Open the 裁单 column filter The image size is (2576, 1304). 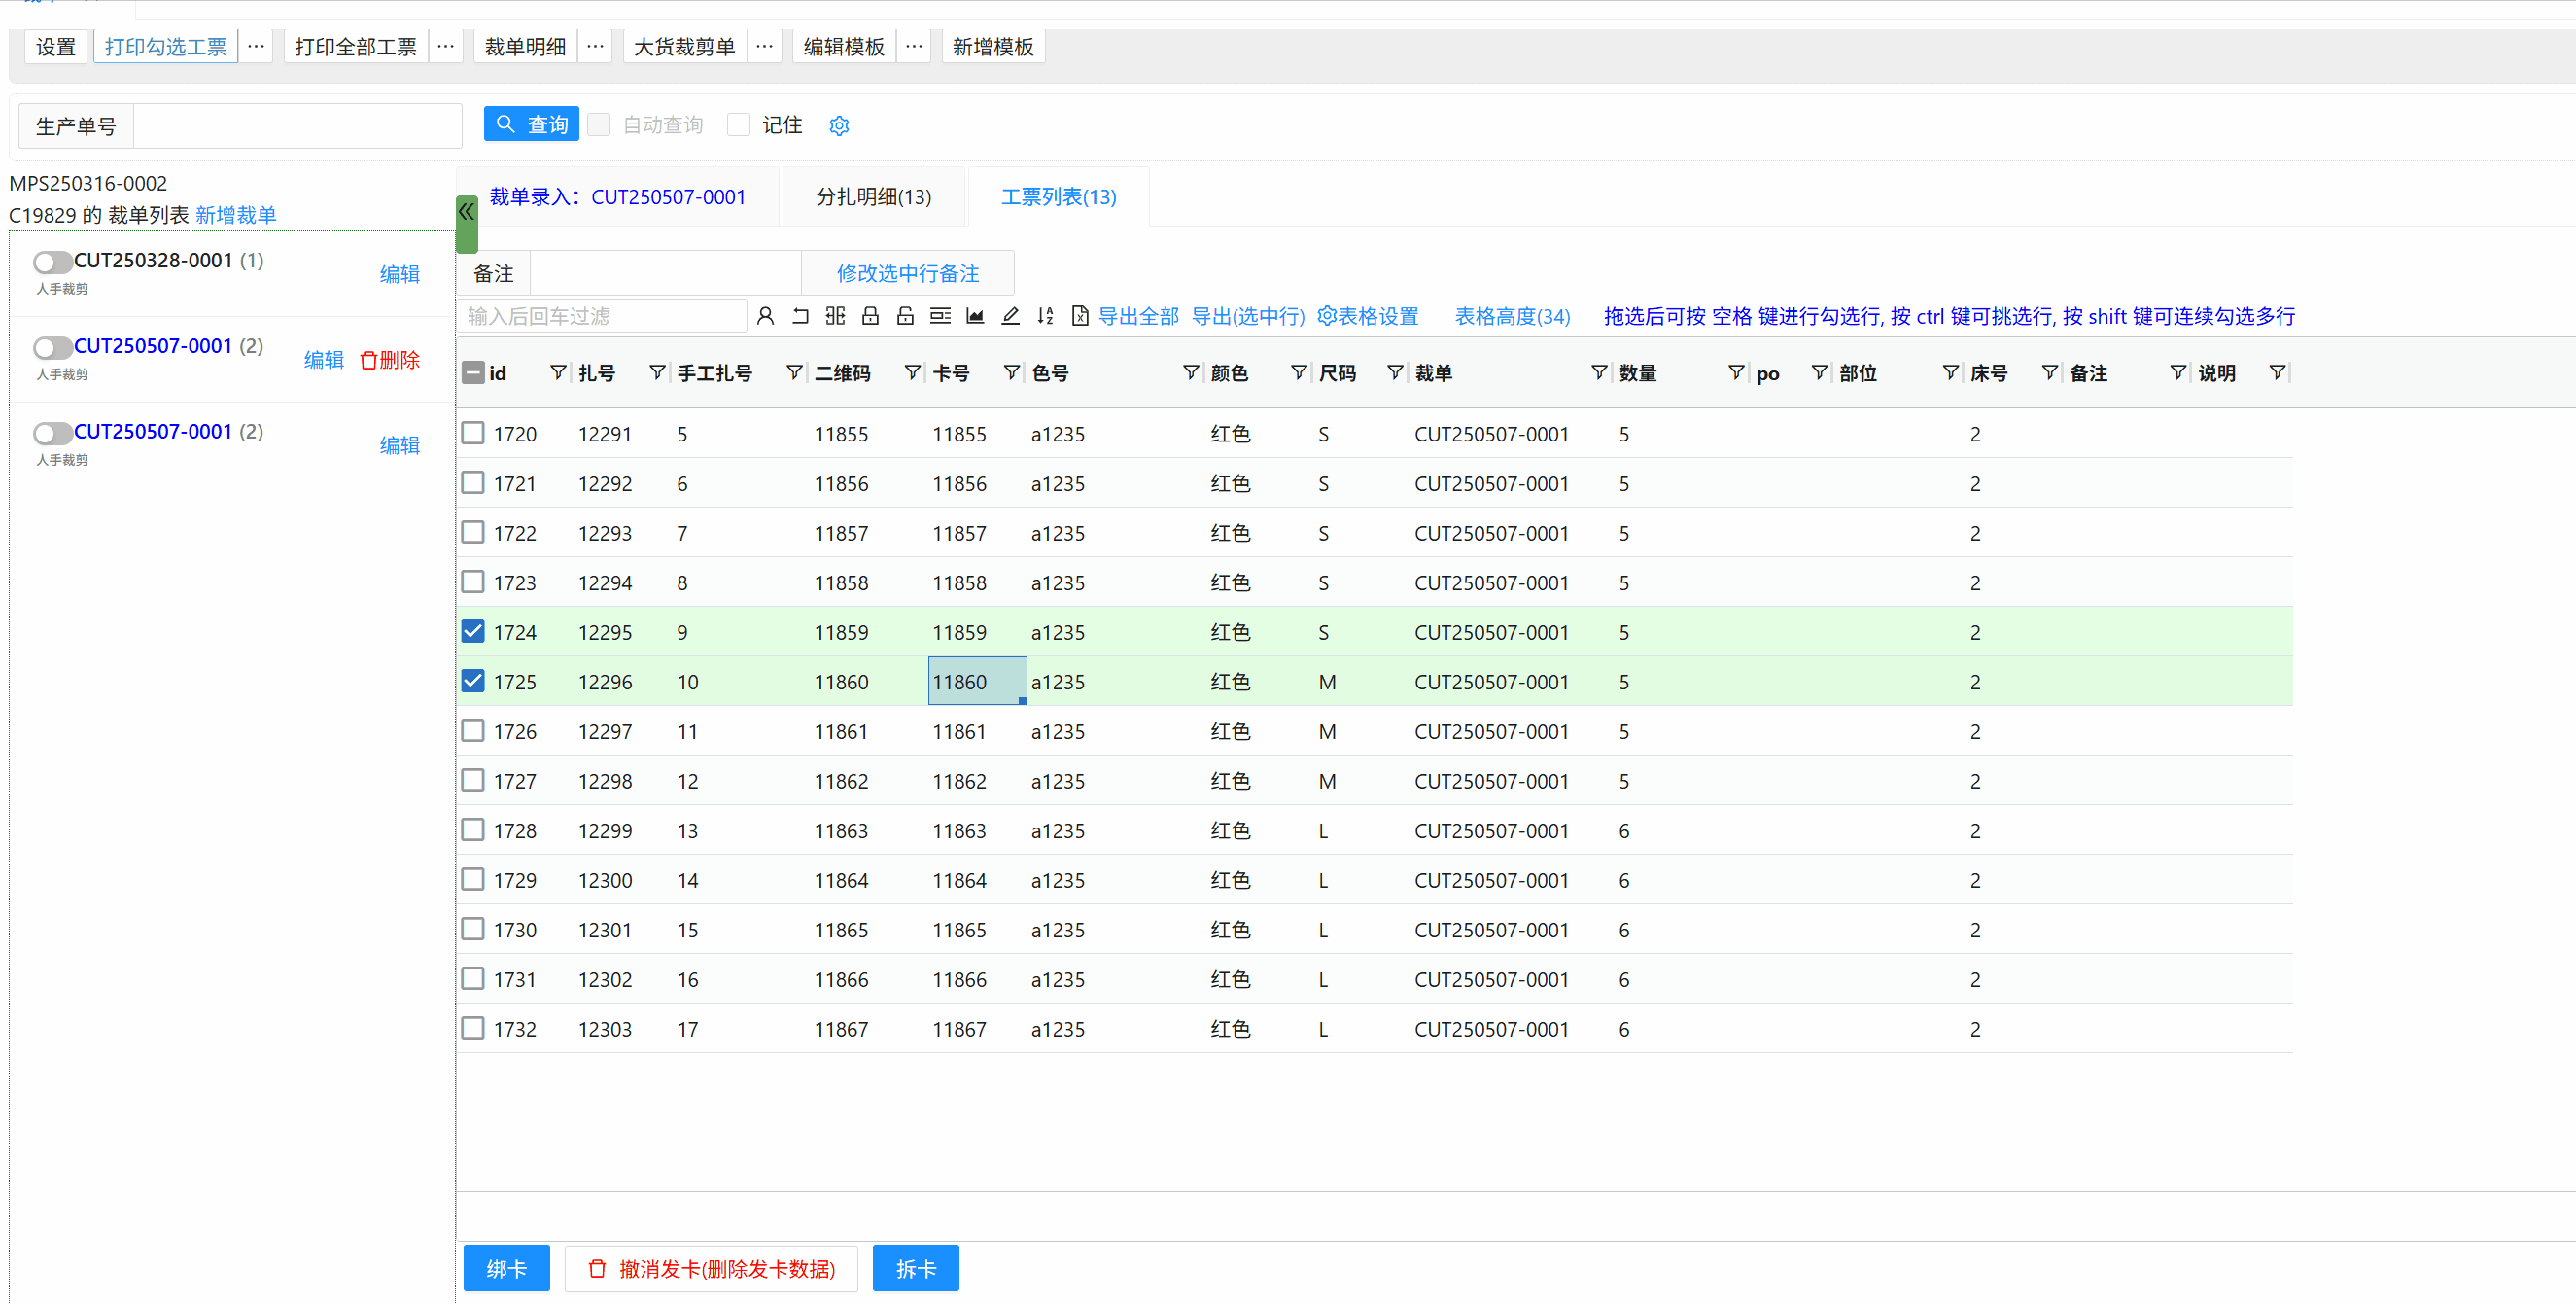click(x=1599, y=373)
